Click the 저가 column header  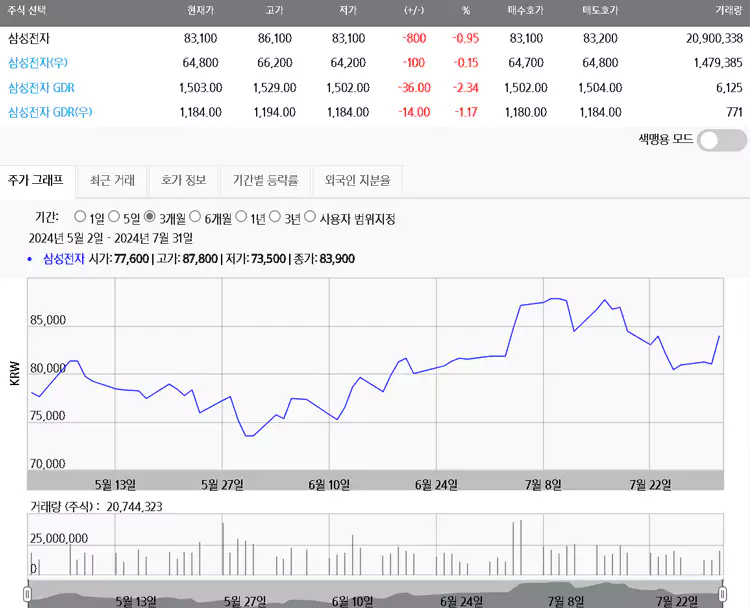click(x=348, y=11)
